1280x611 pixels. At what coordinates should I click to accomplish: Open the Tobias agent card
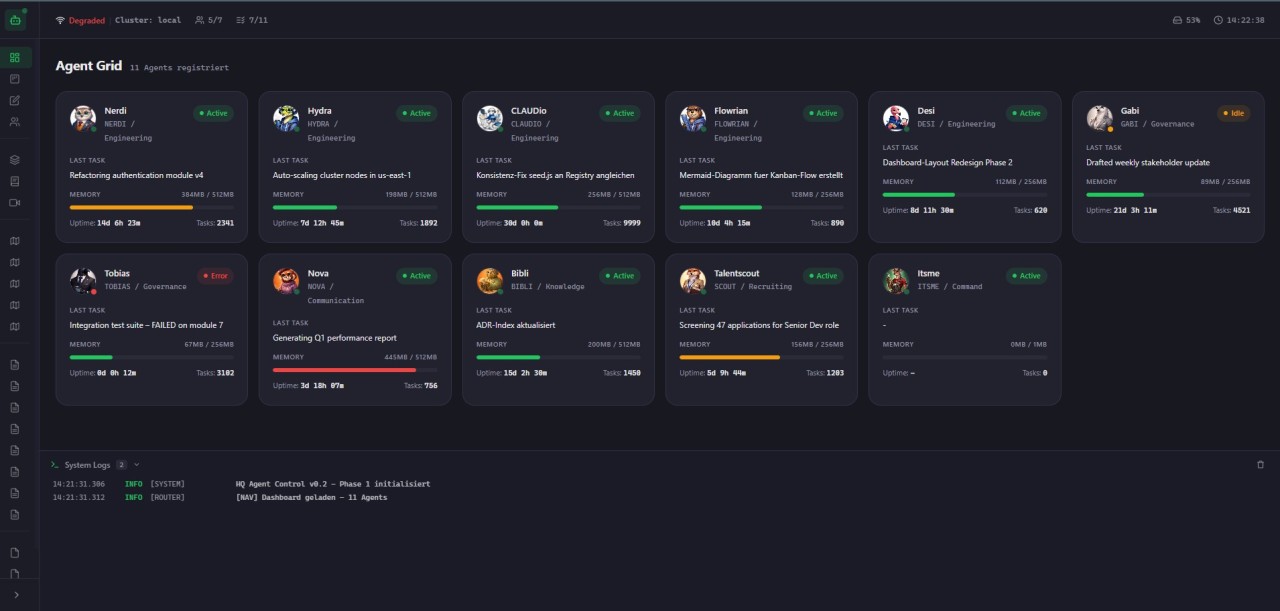tap(151, 330)
